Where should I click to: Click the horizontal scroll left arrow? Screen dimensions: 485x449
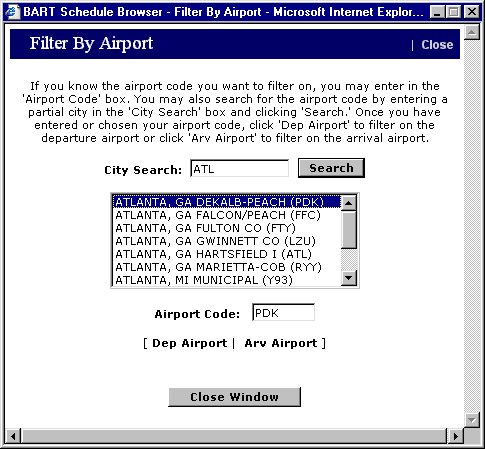tap(13, 436)
